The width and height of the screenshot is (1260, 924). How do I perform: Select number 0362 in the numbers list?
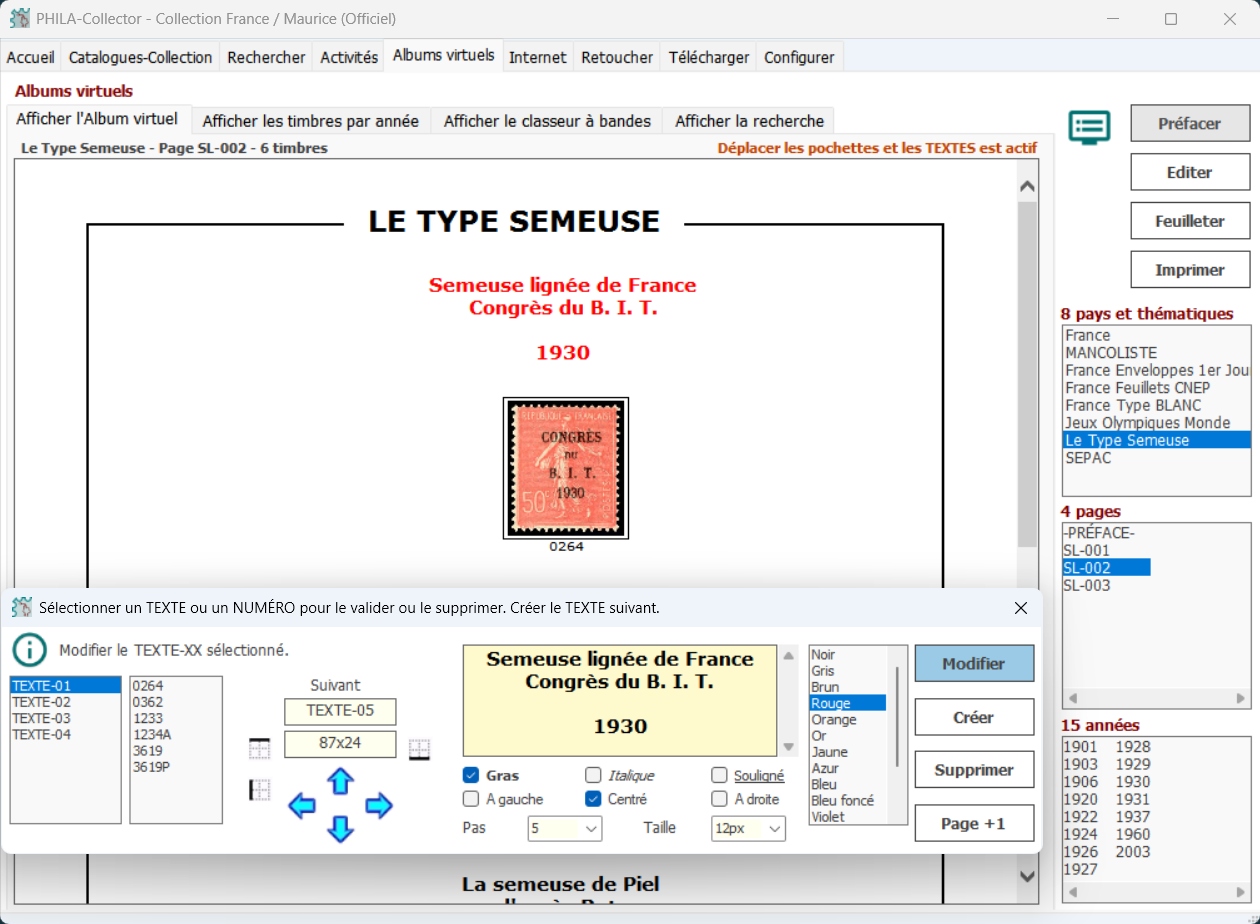pos(147,702)
